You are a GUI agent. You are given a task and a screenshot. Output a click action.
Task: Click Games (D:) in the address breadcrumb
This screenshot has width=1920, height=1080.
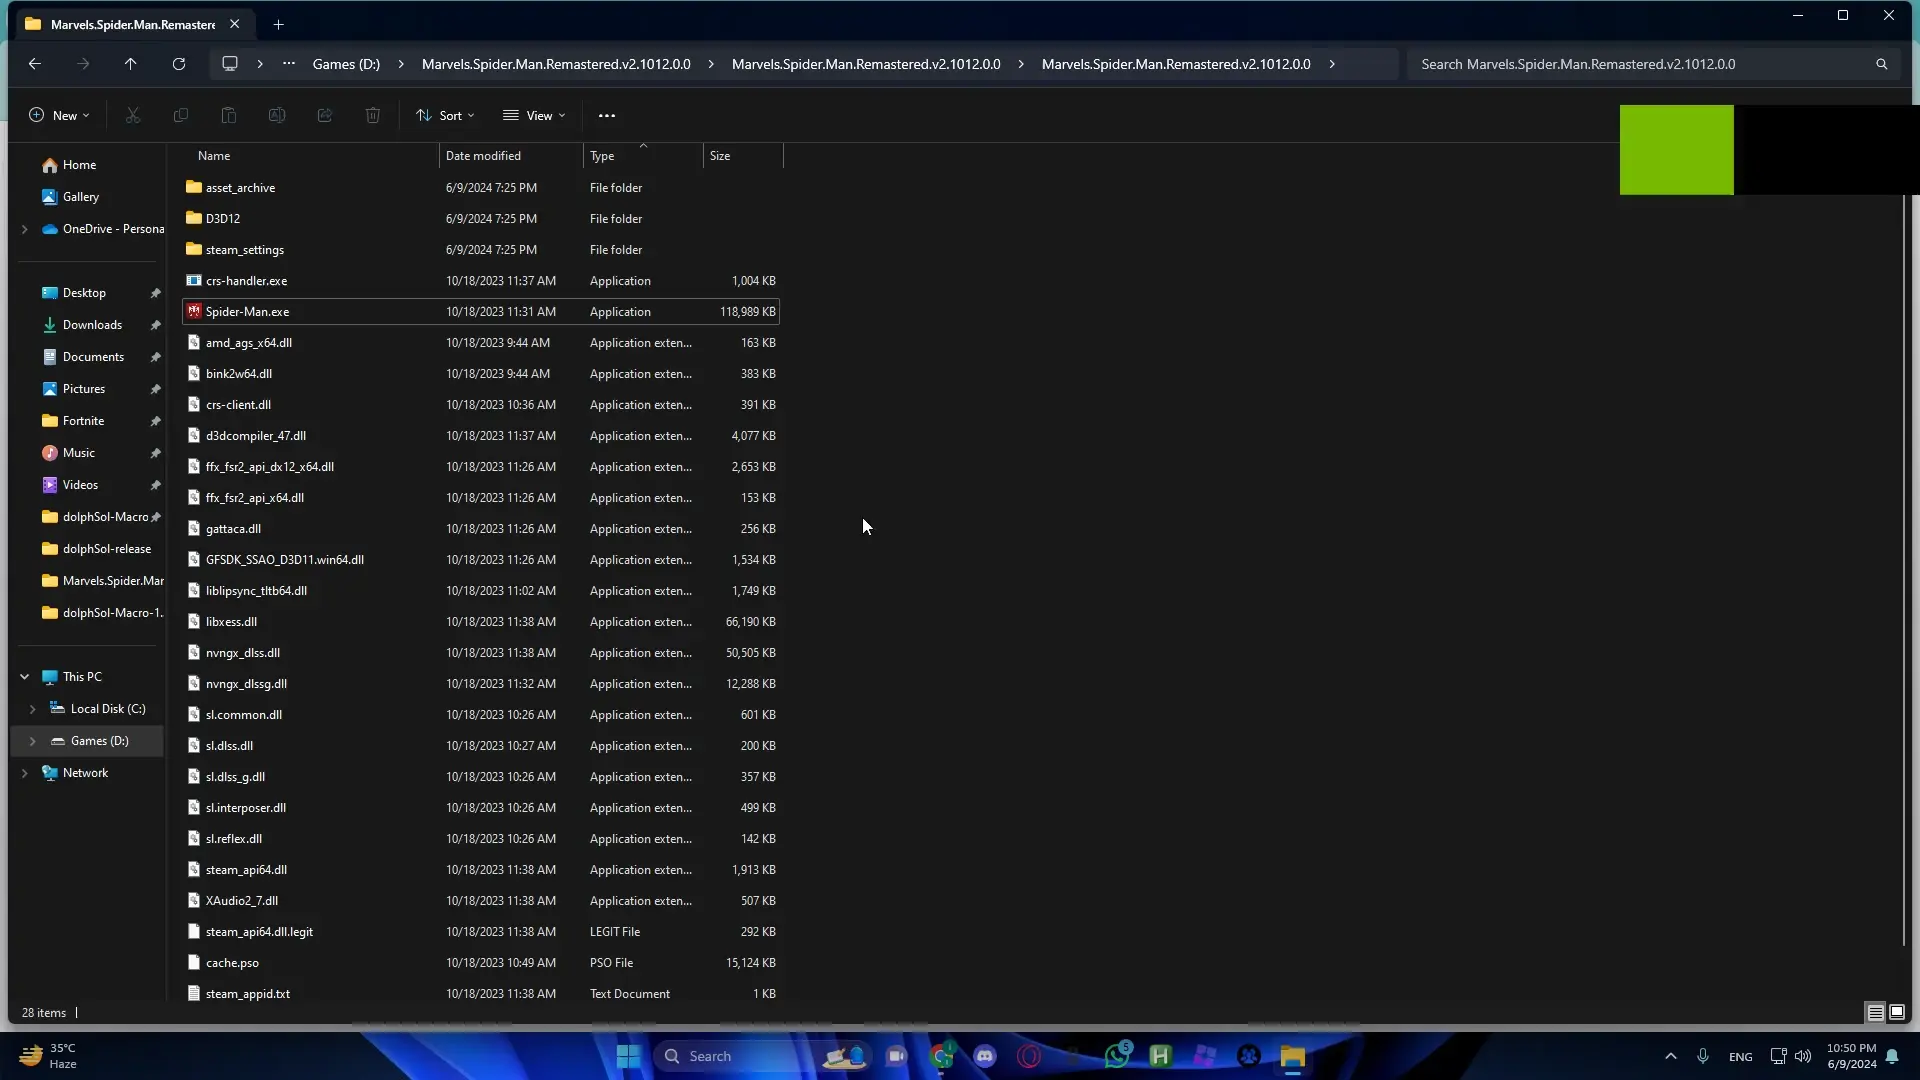[346, 64]
